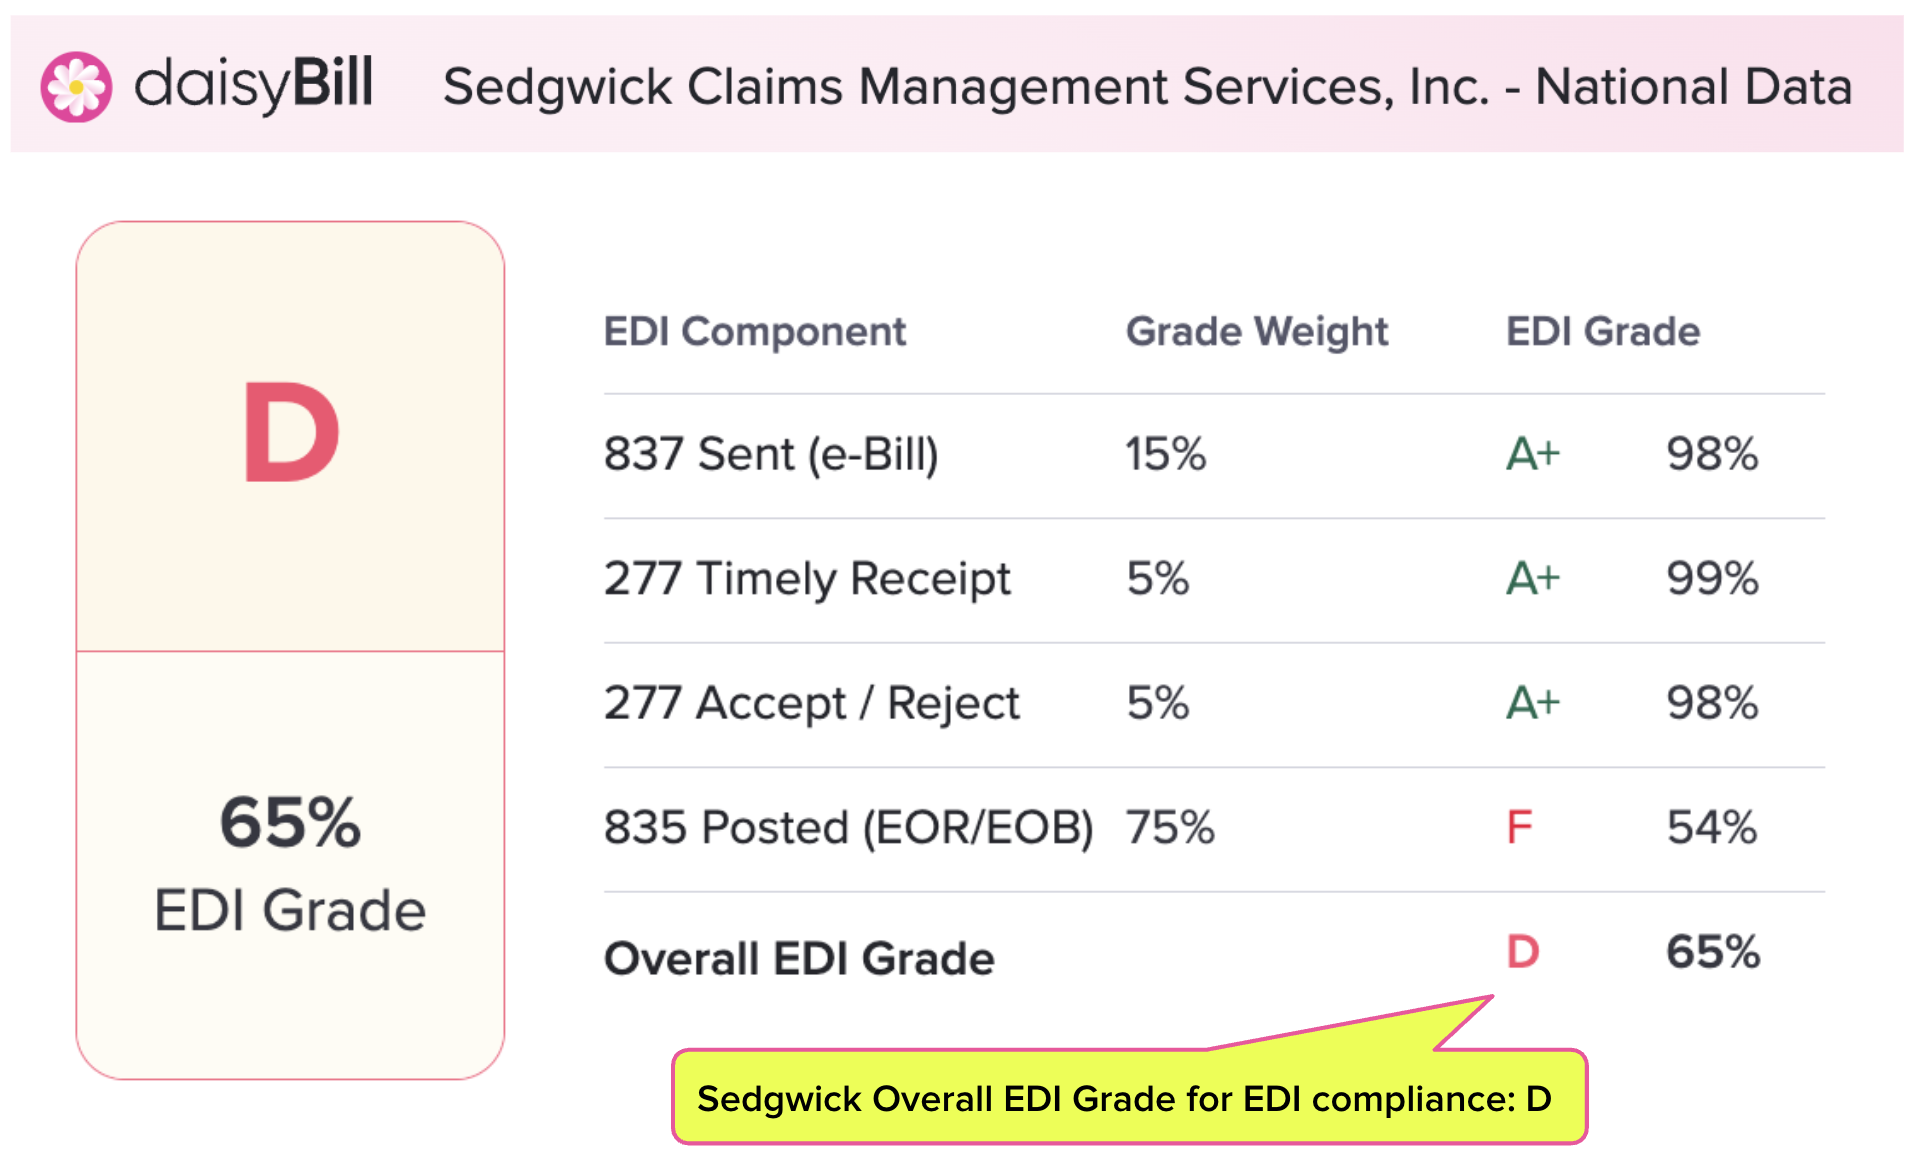Click the EDI Component column header

tap(755, 332)
